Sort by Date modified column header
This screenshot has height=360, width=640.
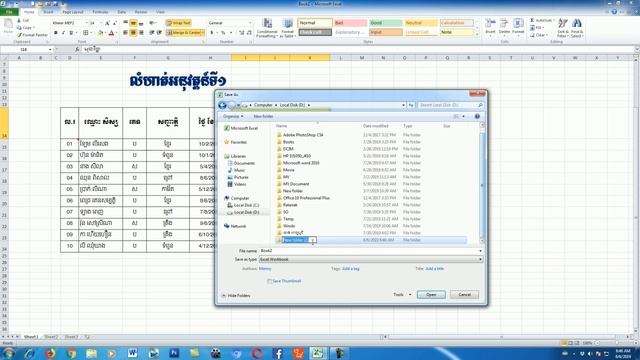click(x=376, y=126)
